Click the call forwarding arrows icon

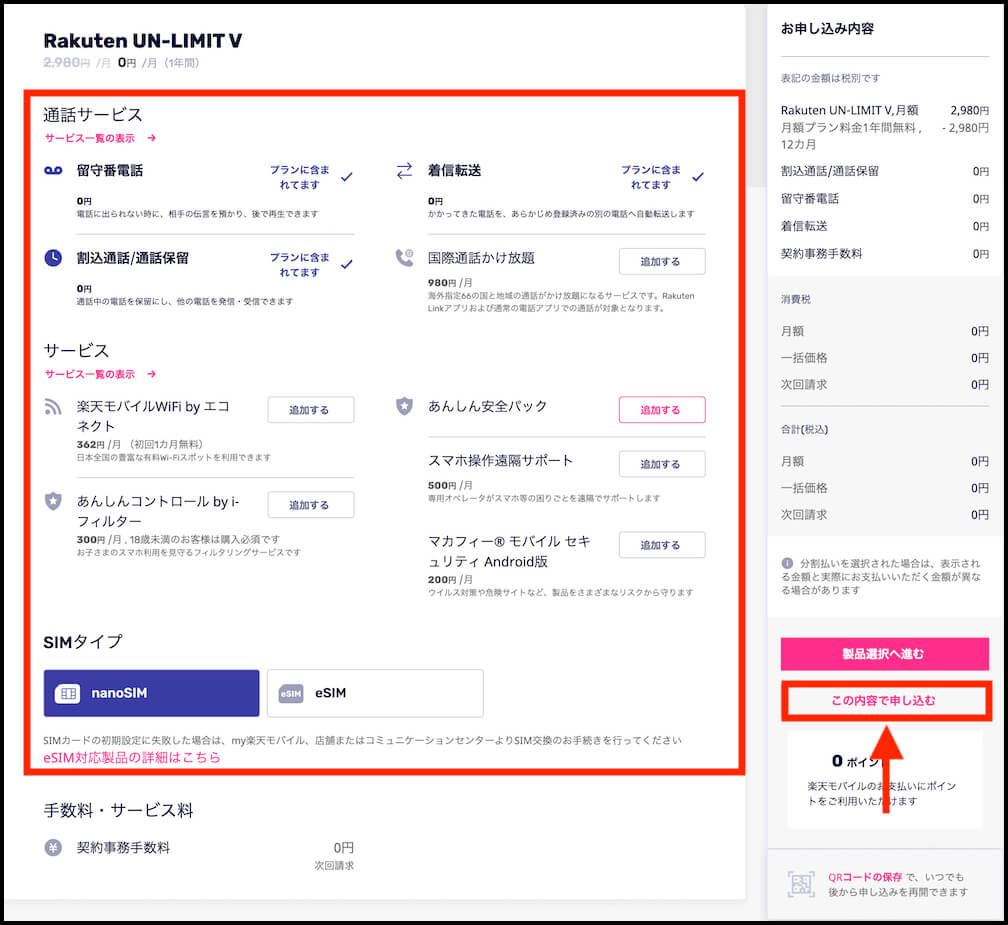pyautogui.click(x=404, y=170)
